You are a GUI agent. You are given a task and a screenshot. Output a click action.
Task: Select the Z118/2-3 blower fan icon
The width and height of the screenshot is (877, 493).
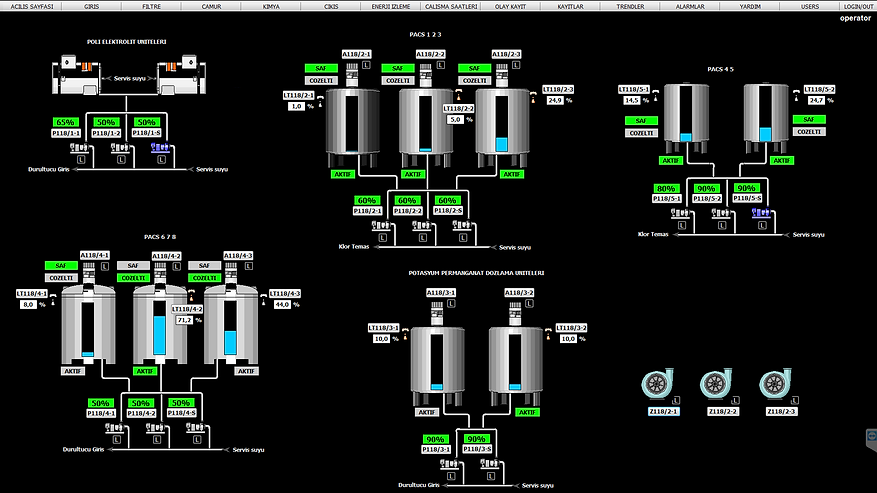[775, 385]
